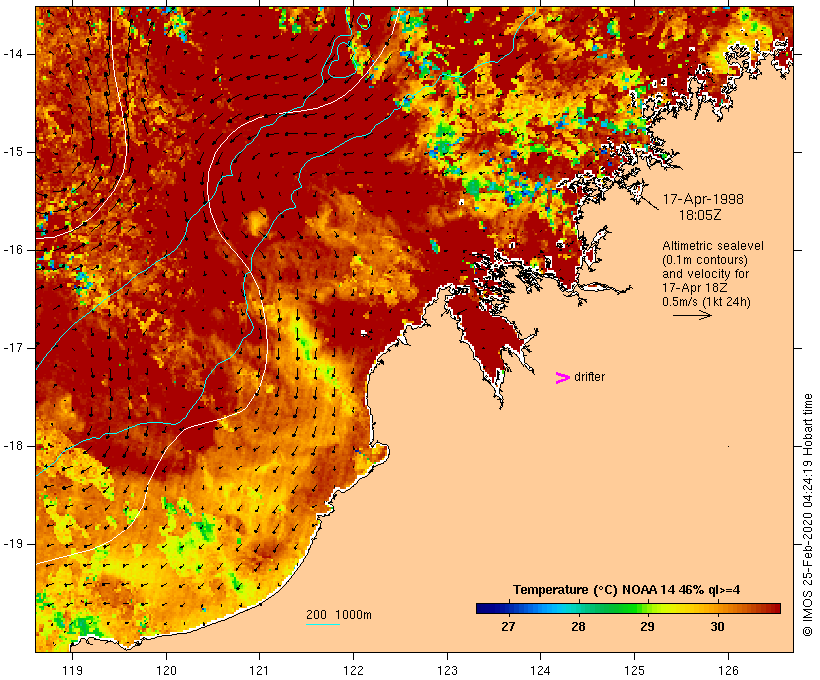
Task: Click the '-15' latitude axis label
Action: click(x=12, y=152)
